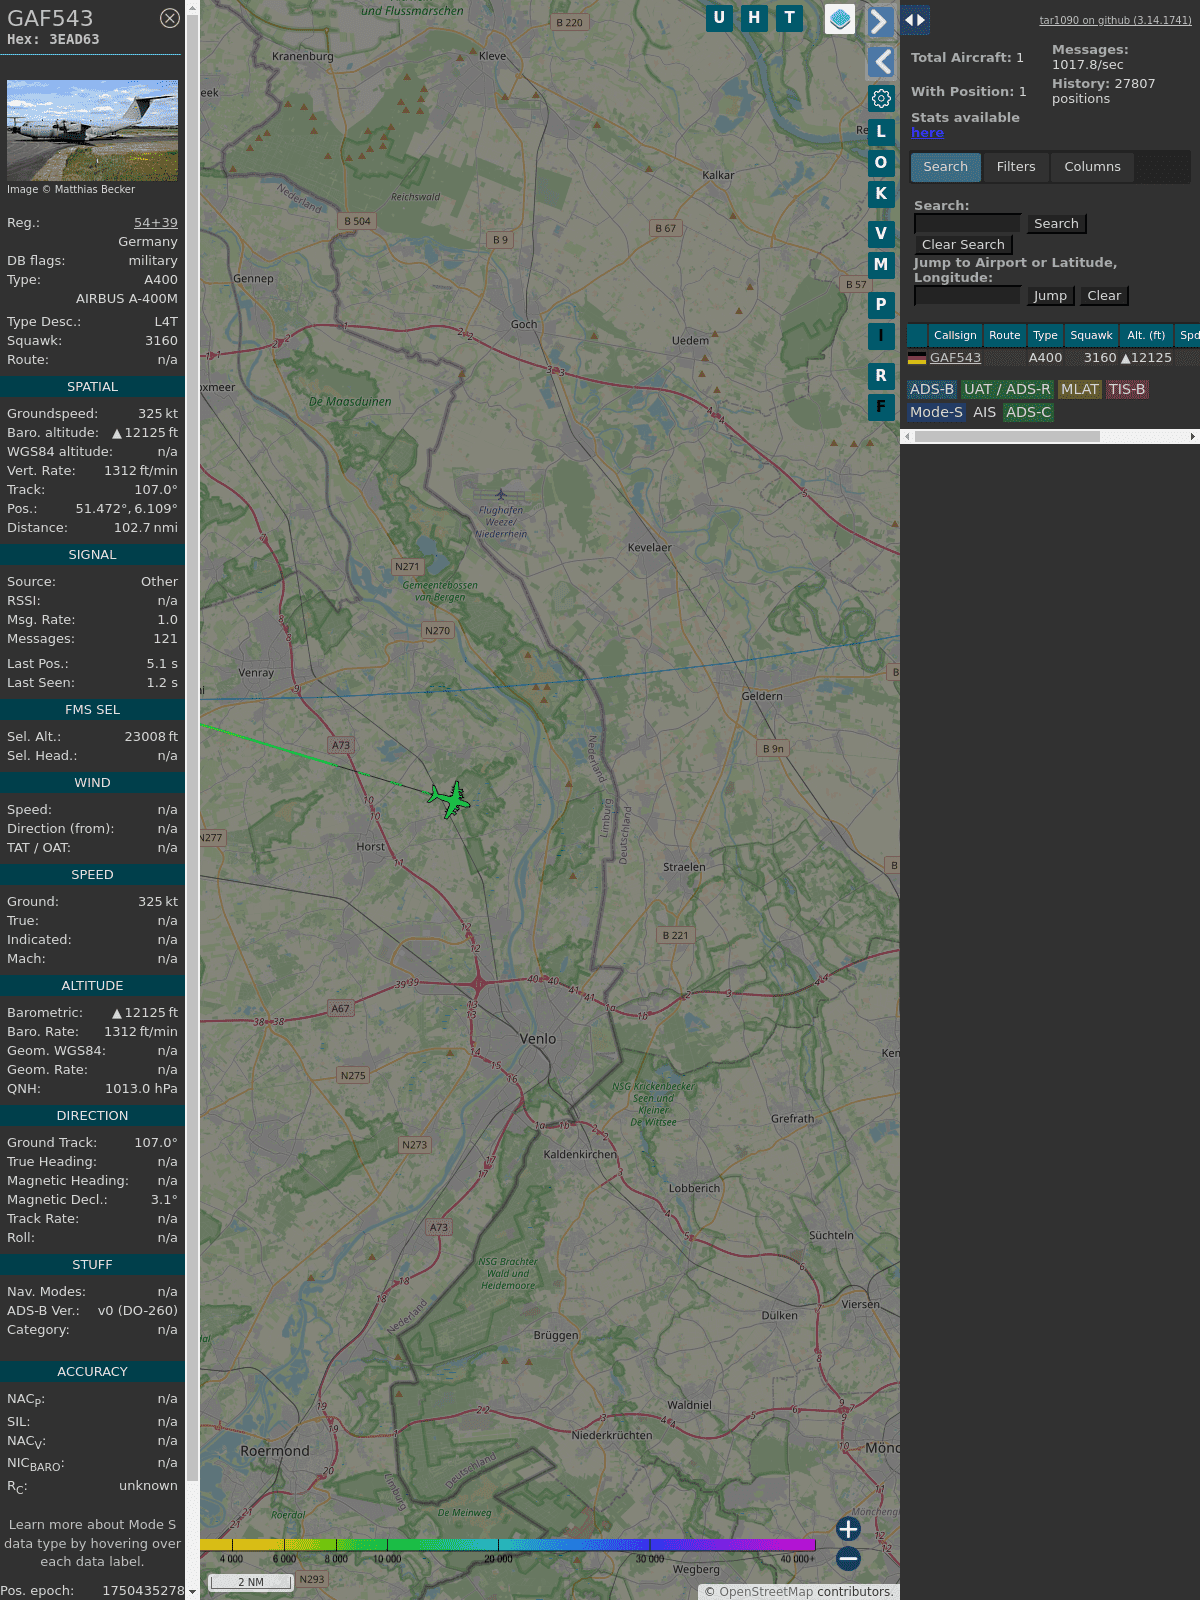
Task: Toggle the ADS-B source legend
Action: coord(932,390)
